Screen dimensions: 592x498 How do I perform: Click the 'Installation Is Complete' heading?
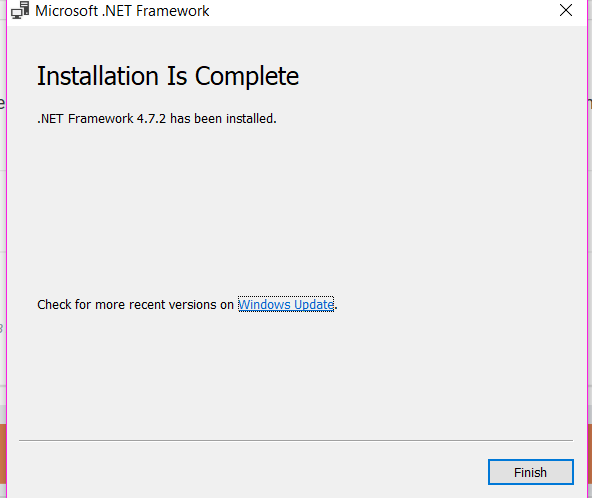pyautogui.click(x=168, y=76)
